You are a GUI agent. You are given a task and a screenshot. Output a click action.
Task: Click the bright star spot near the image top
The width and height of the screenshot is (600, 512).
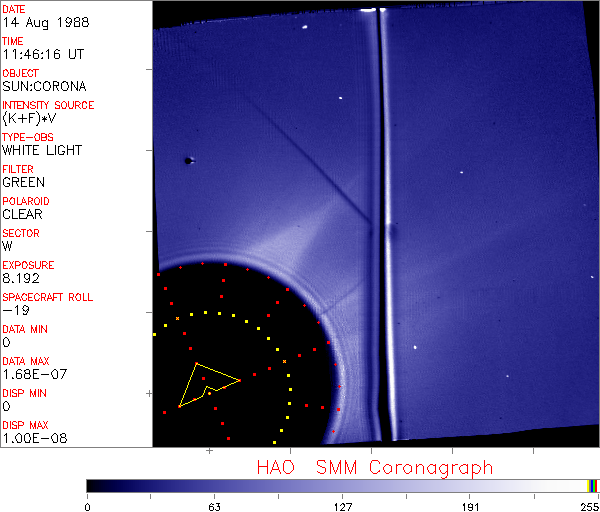coord(305,27)
